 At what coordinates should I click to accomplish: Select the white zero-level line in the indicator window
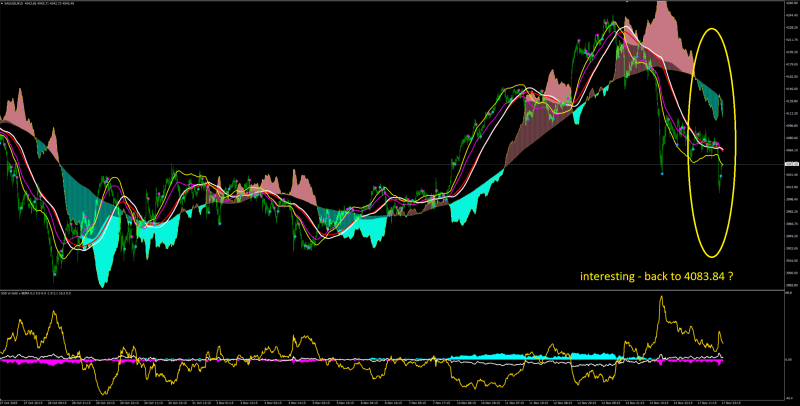coord(361,360)
